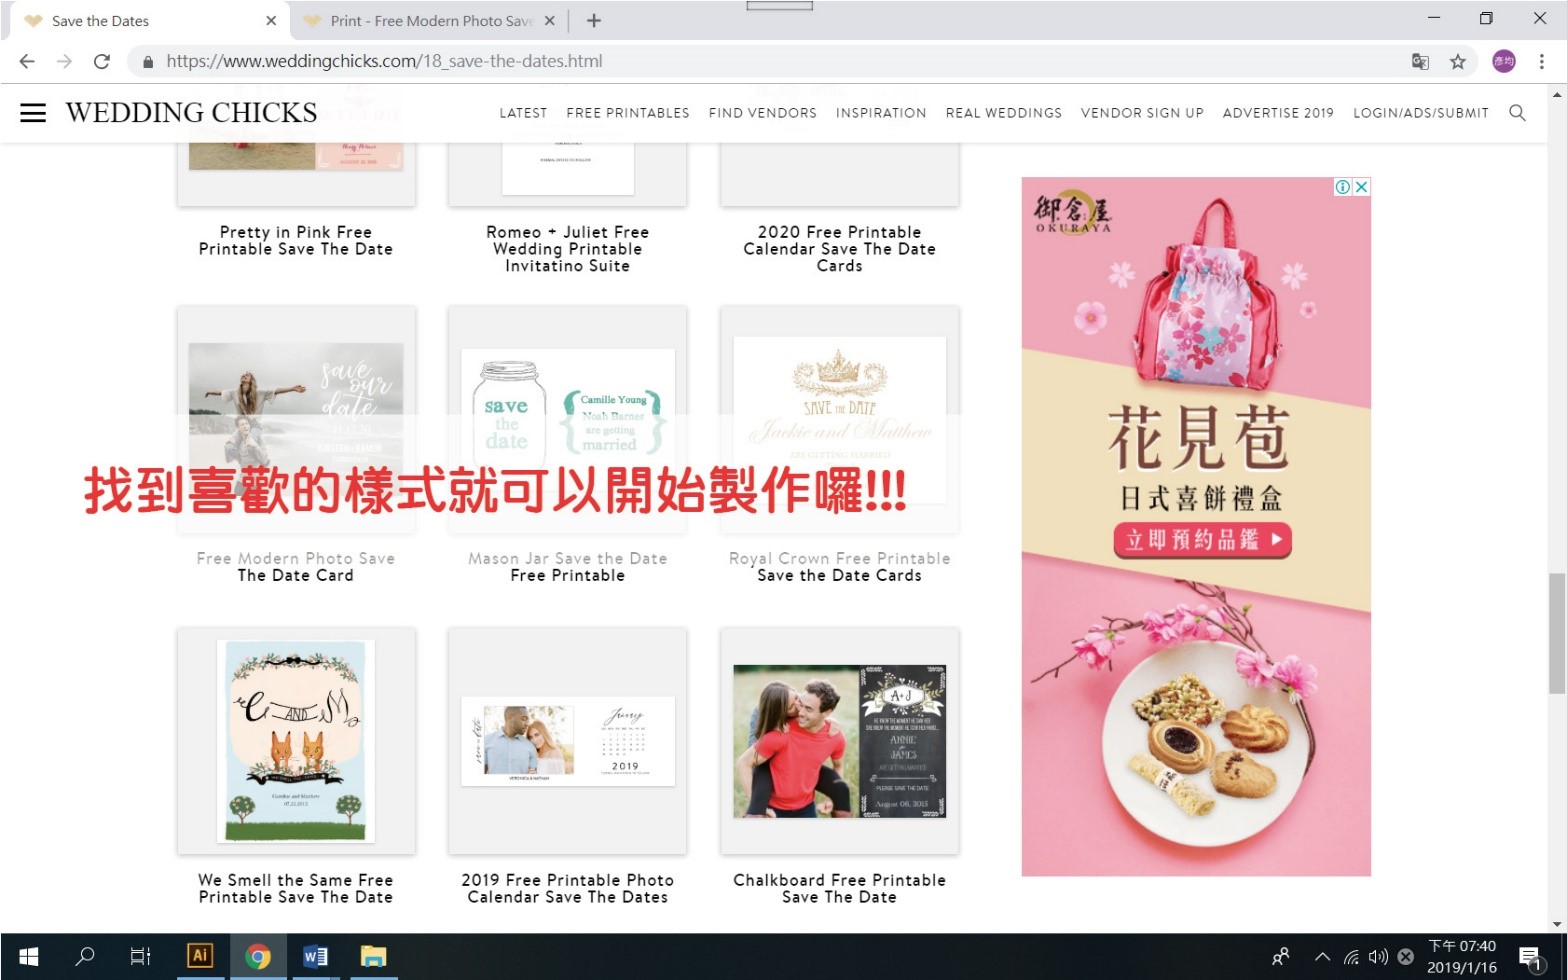Viewport: 1567px width, 980px height.
Task: Click the translate page icon in address bar
Action: click(x=1420, y=61)
